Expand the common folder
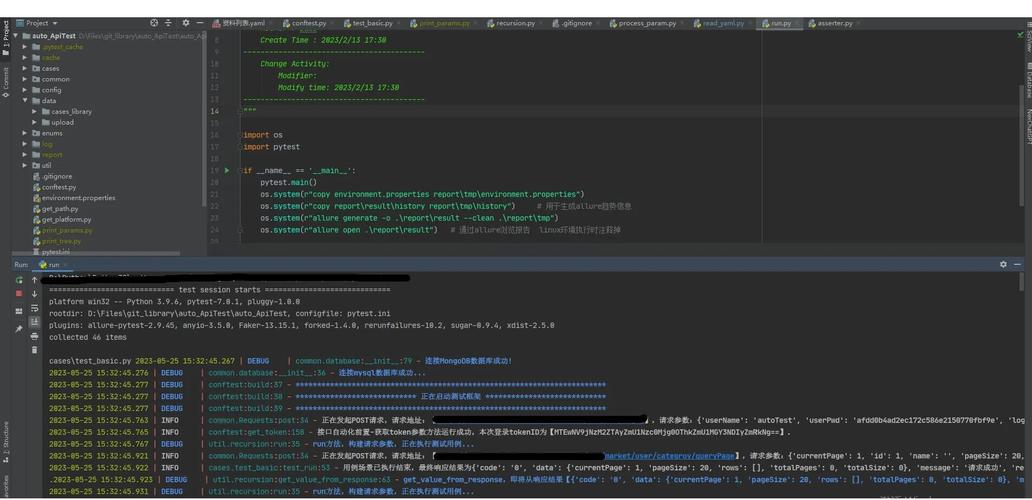This screenshot has height=500, width=1032. 25,79
